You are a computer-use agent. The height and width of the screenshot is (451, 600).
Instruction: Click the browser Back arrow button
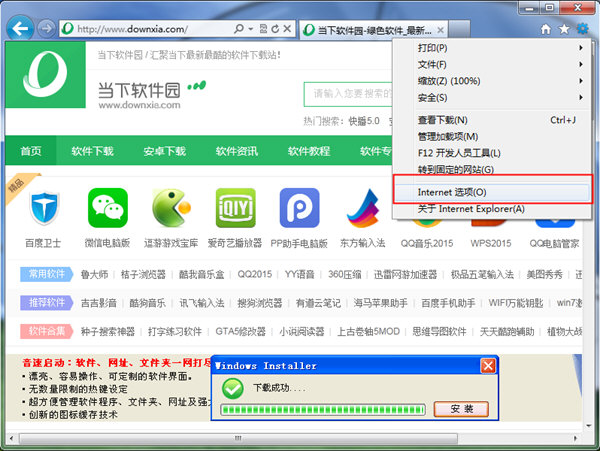tap(20, 28)
